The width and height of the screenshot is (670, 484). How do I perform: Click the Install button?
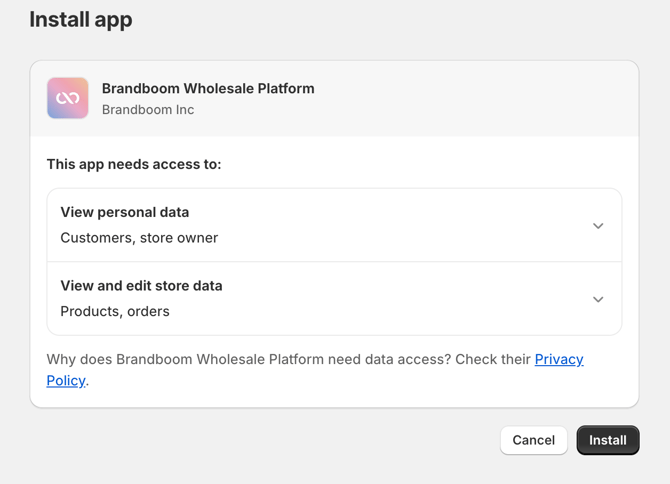(x=607, y=440)
